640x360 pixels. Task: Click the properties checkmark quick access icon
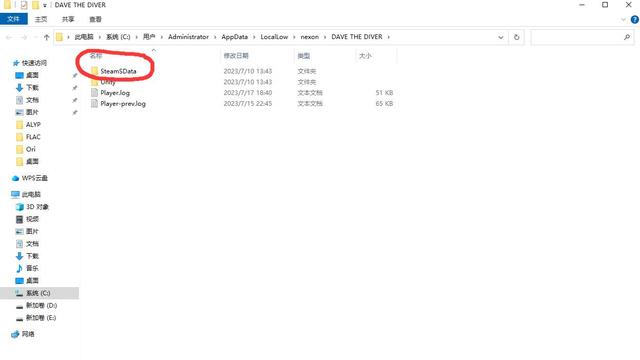coord(24,5)
